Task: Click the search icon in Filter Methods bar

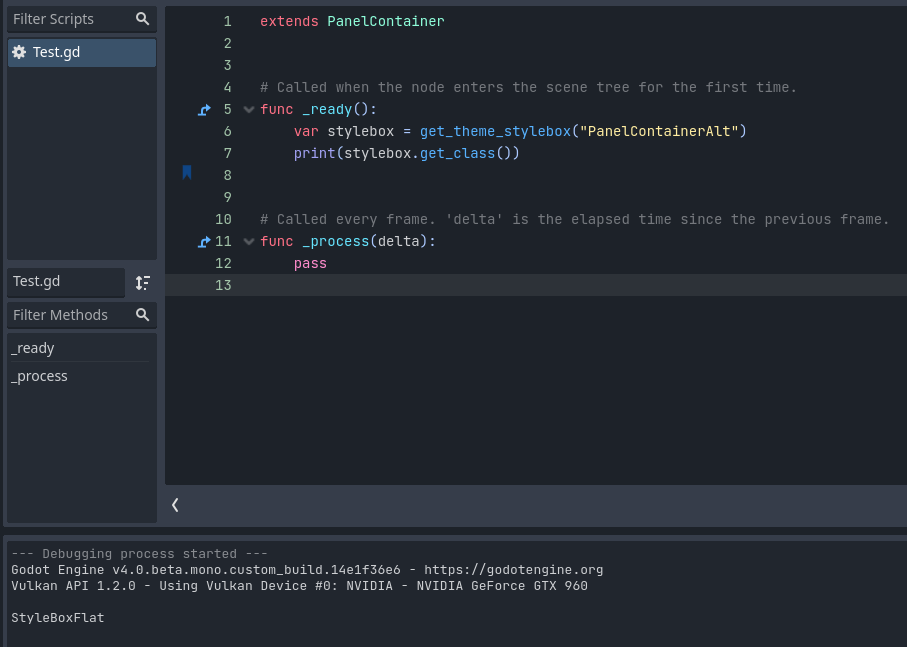Action: pyautogui.click(x=142, y=315)
